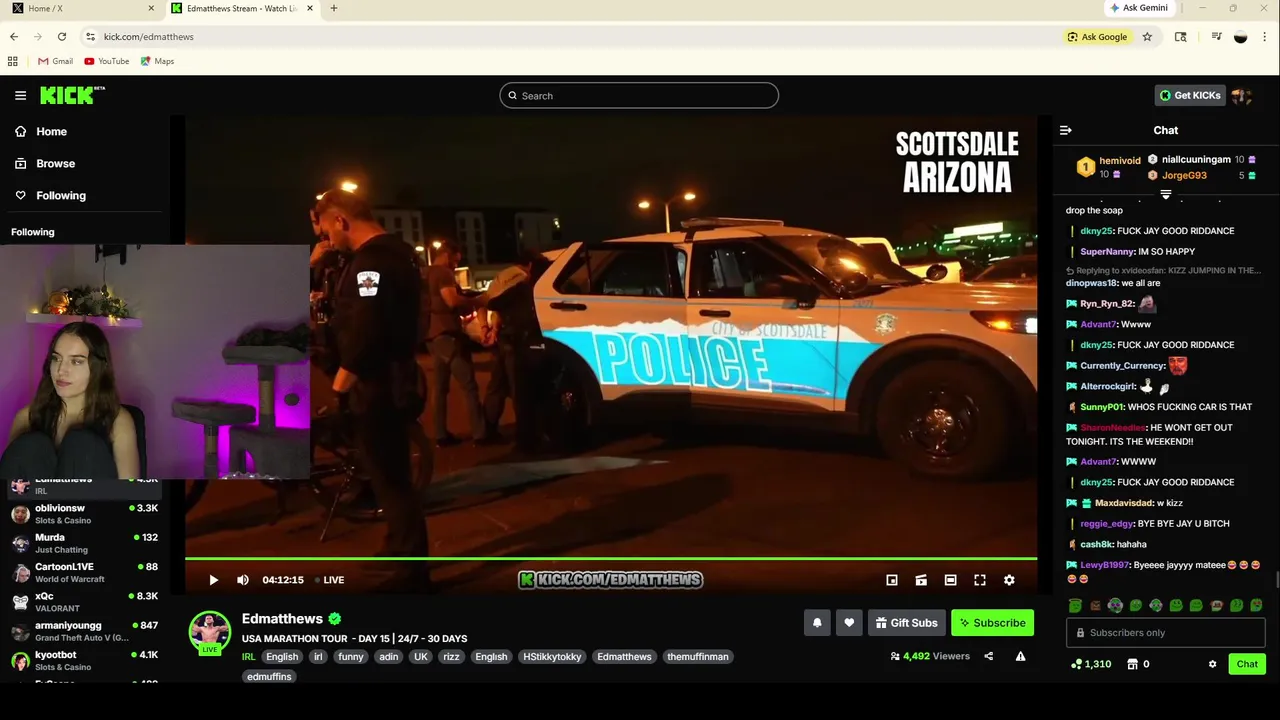Reload the page in browser
Screen dimensions: 1280x720
click(x=62, y=37)
